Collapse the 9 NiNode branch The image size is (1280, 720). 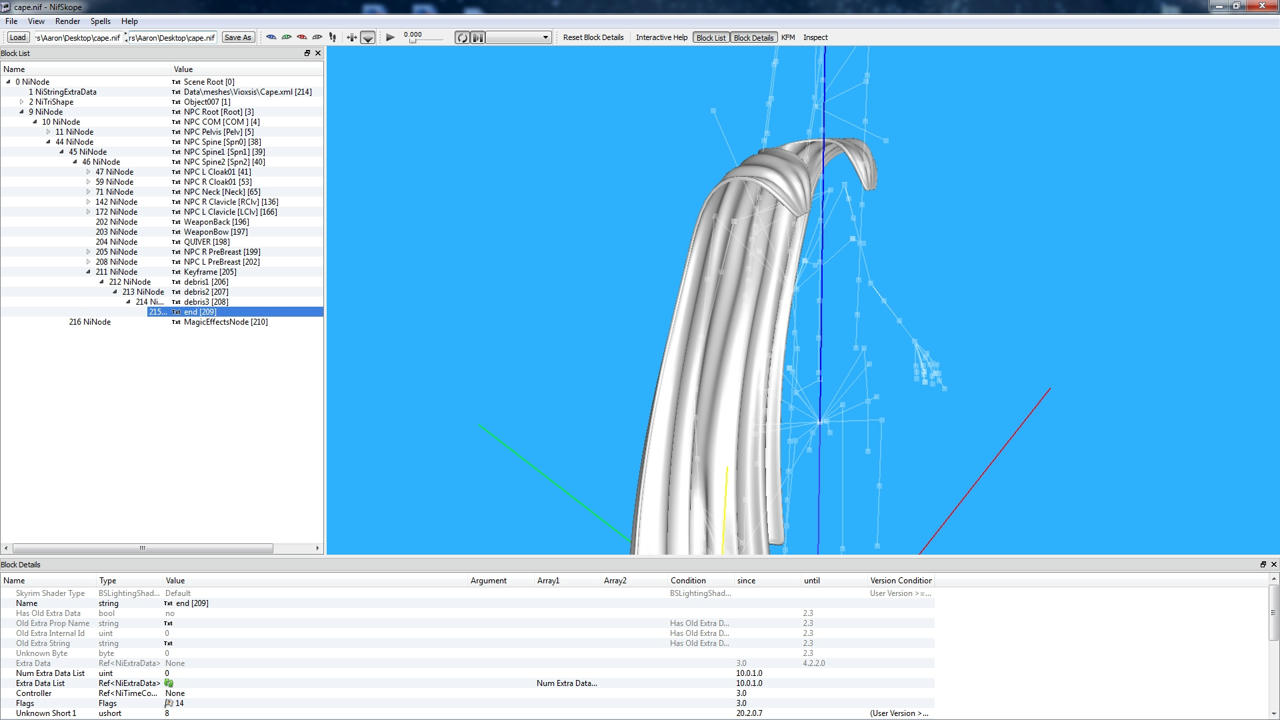(22, 112)
